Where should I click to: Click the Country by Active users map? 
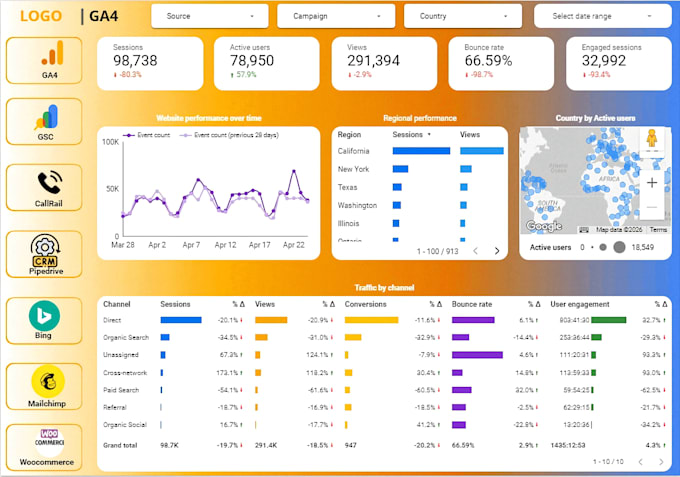[x=595, y=180]
